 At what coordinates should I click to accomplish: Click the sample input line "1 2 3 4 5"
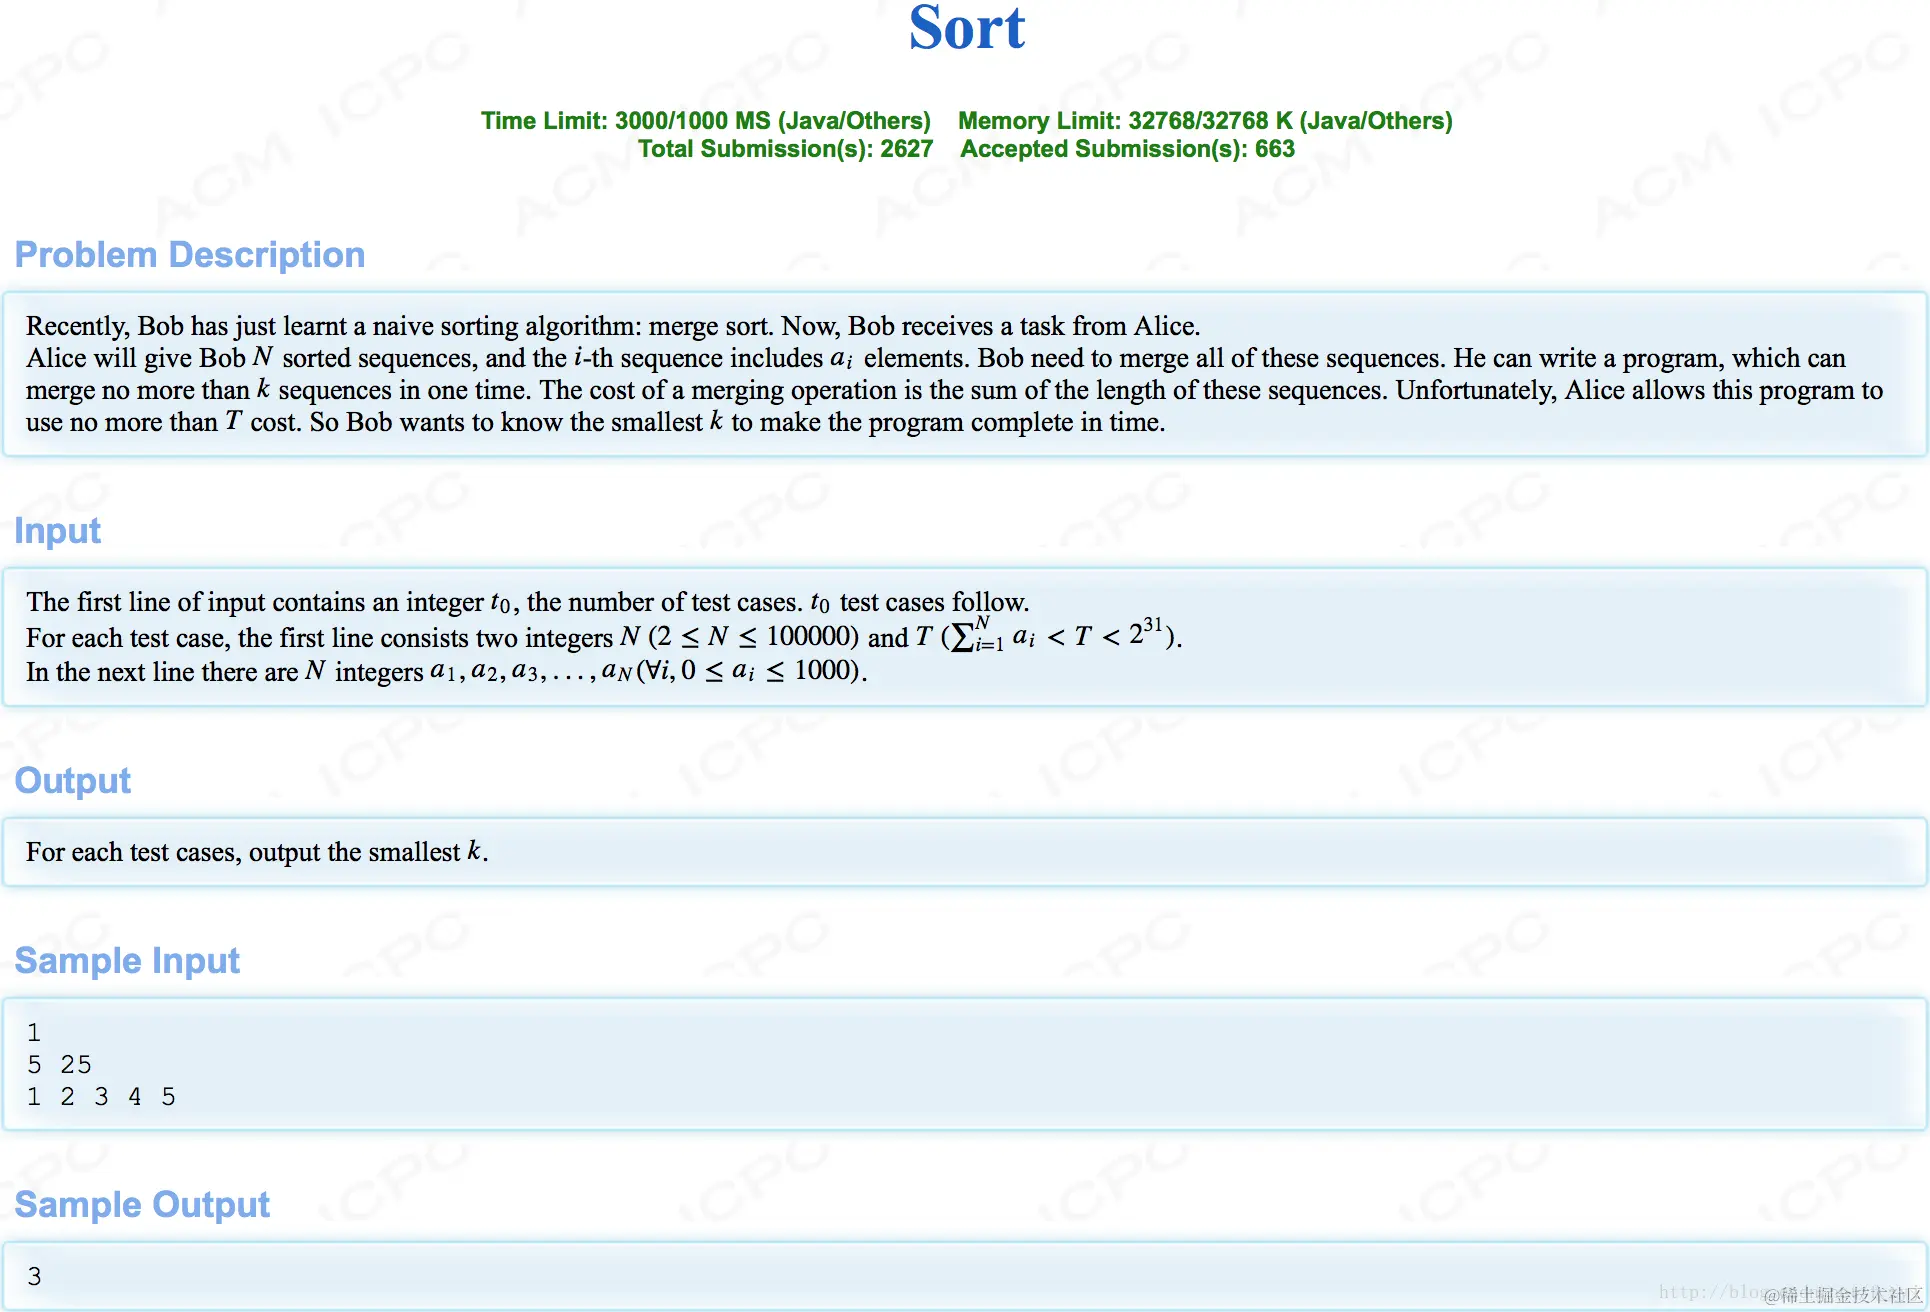[x=101, y=1097]
